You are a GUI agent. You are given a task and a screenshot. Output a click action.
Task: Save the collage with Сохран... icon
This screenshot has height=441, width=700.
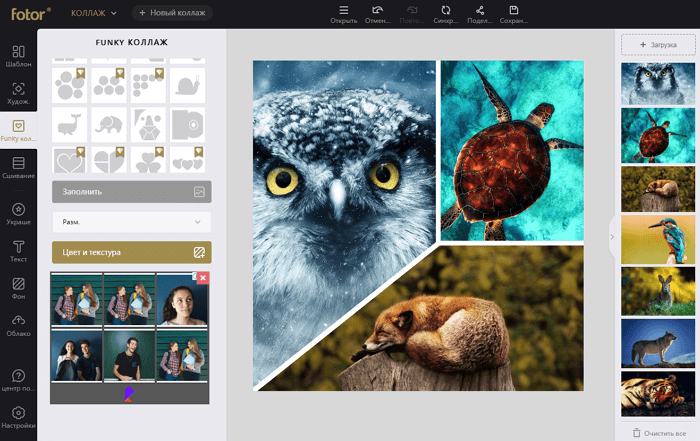coord(514,15)
